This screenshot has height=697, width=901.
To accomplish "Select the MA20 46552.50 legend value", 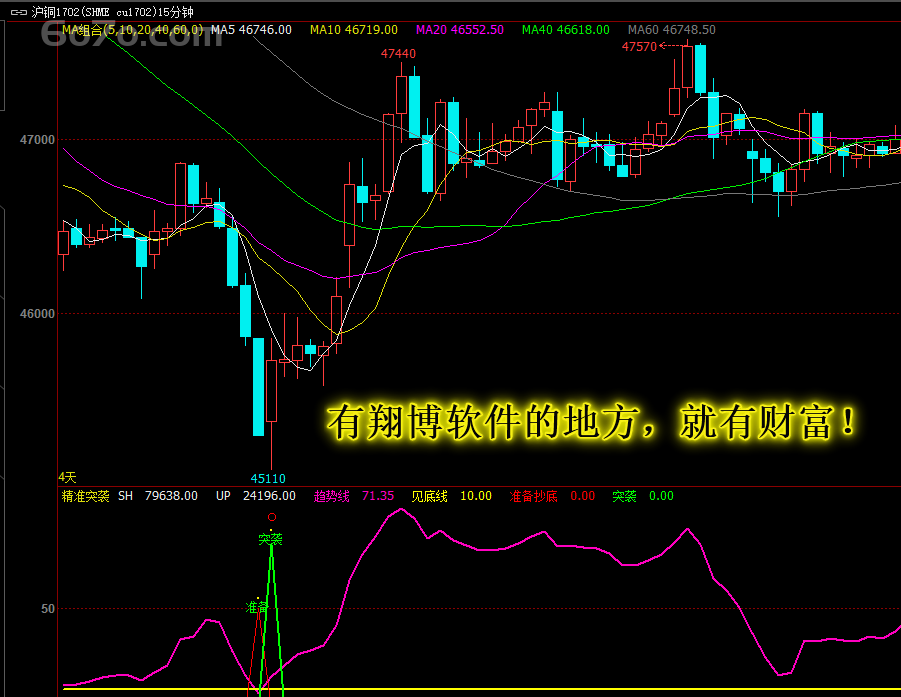I will 460,30.
